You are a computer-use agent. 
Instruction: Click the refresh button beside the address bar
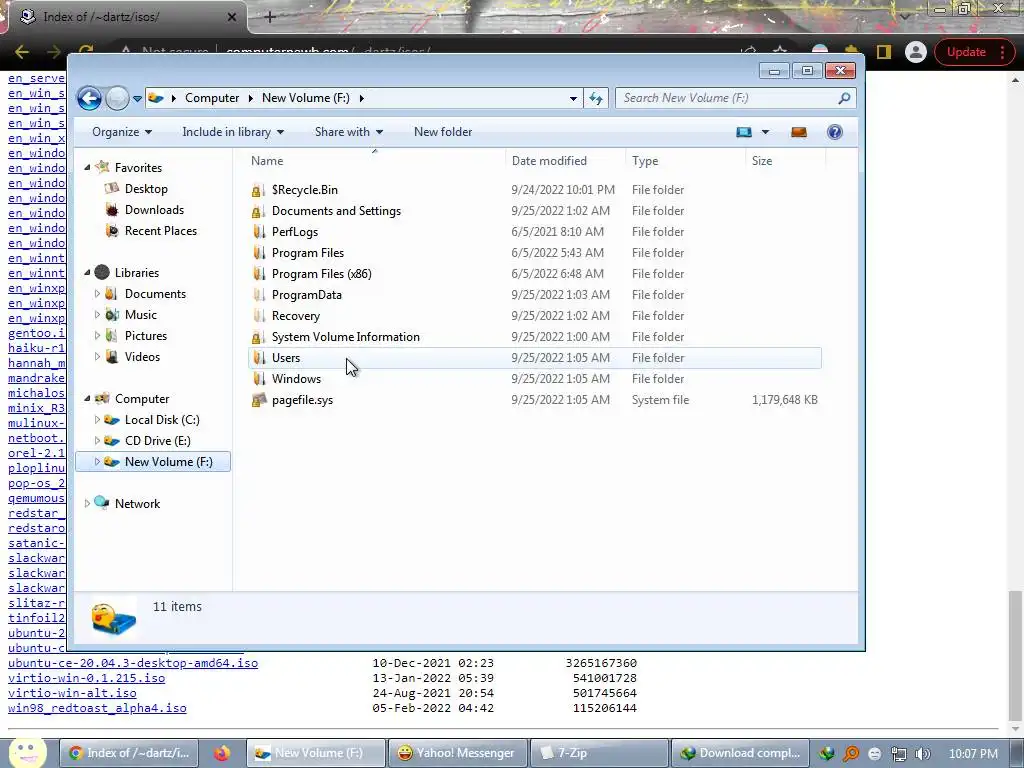(596, 98)
